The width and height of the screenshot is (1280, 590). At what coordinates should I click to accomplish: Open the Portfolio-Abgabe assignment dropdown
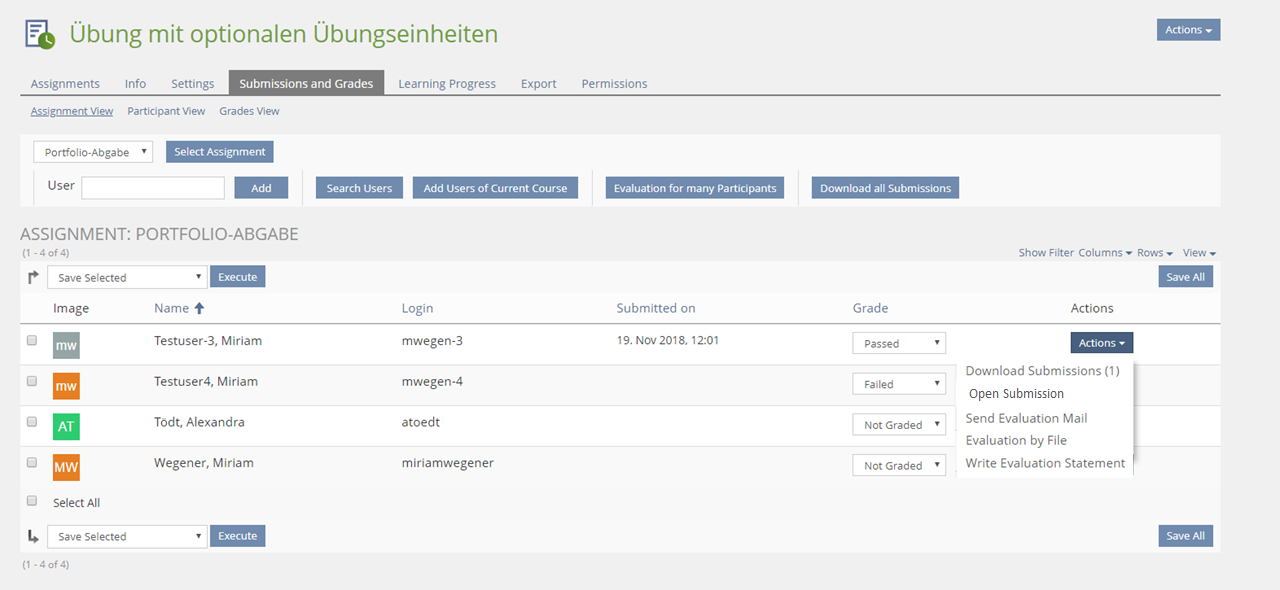pyautogui.click(x=93, y=152)
